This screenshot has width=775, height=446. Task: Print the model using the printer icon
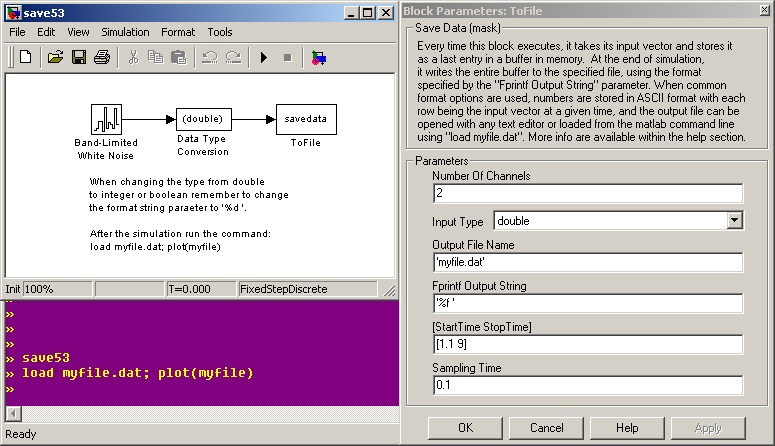pyautogui.click(x=102, y=58)
